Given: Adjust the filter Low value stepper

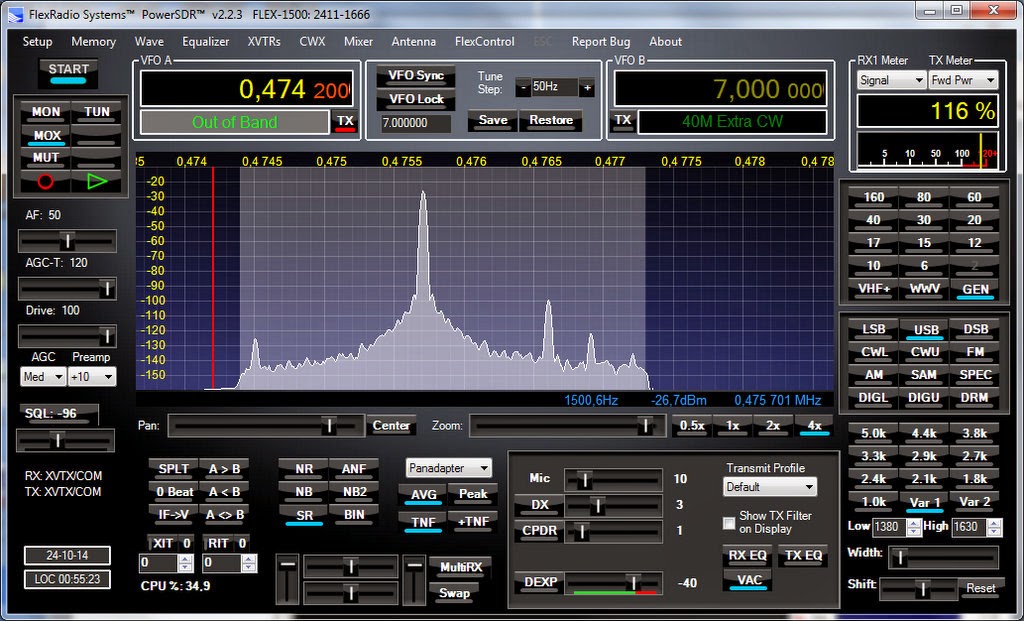Looking at the screenshot, I should (914, 527).
